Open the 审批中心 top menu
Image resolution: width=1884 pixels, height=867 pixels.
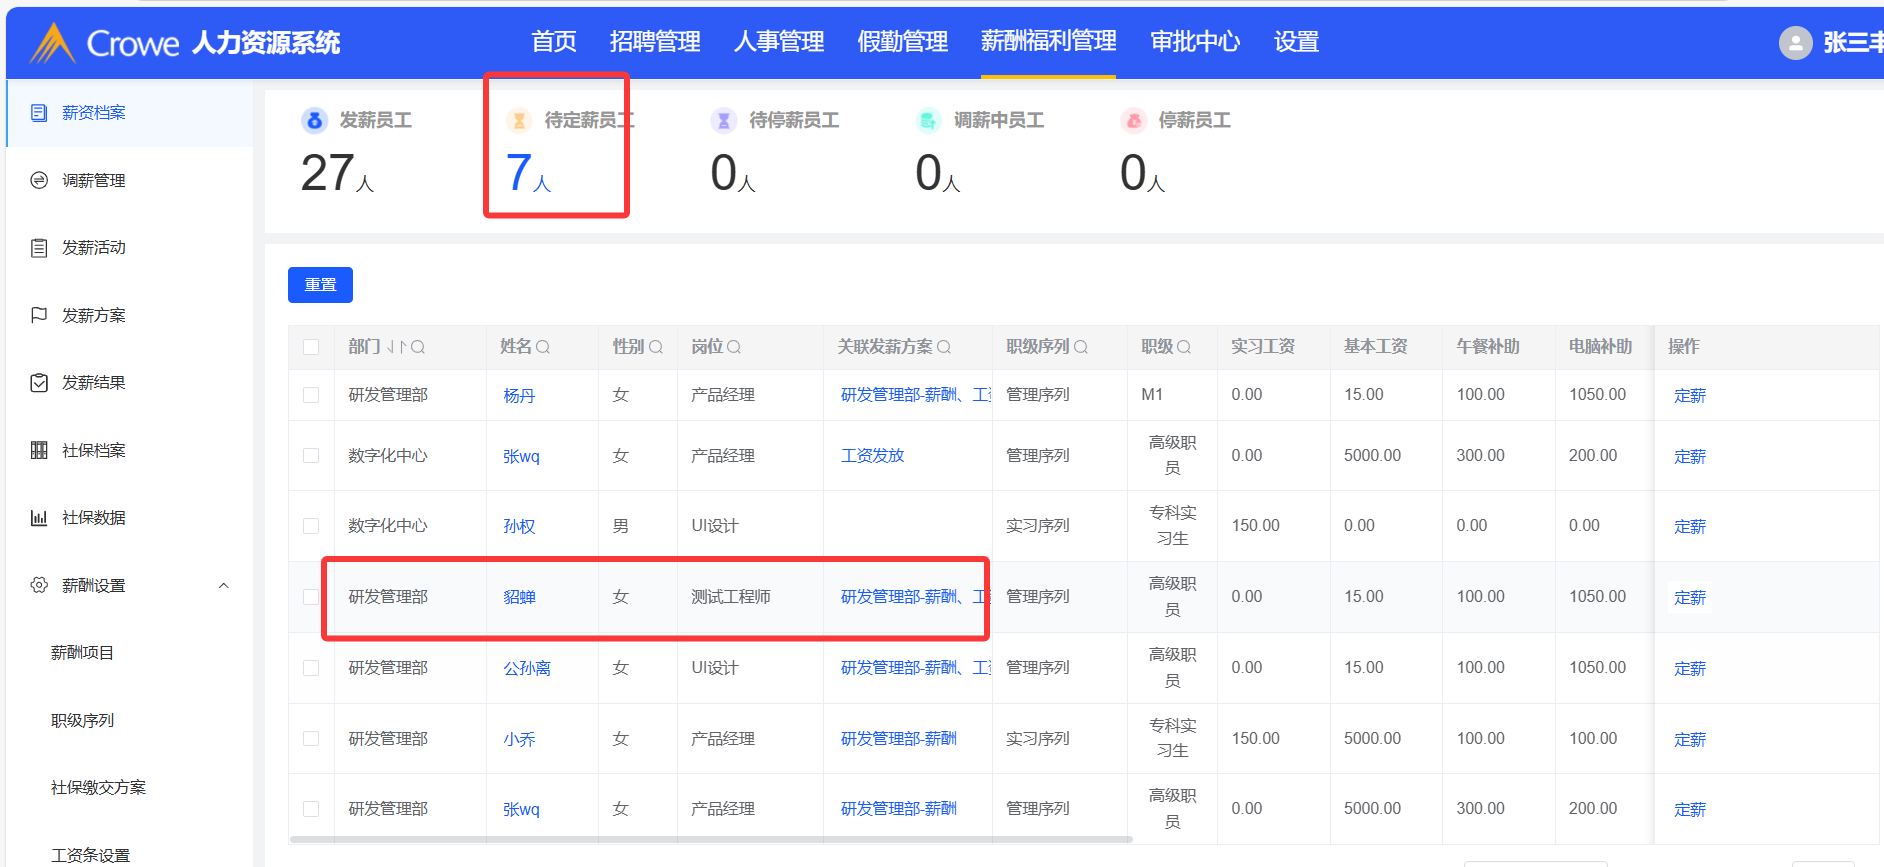pos(1195,42)
